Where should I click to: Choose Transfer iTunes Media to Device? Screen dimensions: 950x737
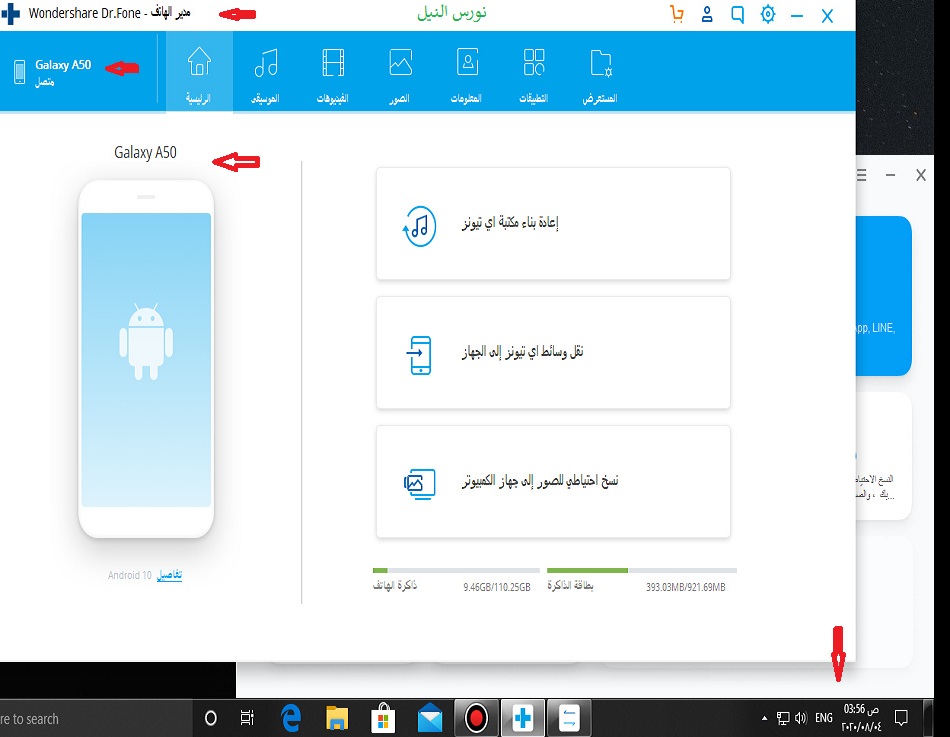coord(553,353)
